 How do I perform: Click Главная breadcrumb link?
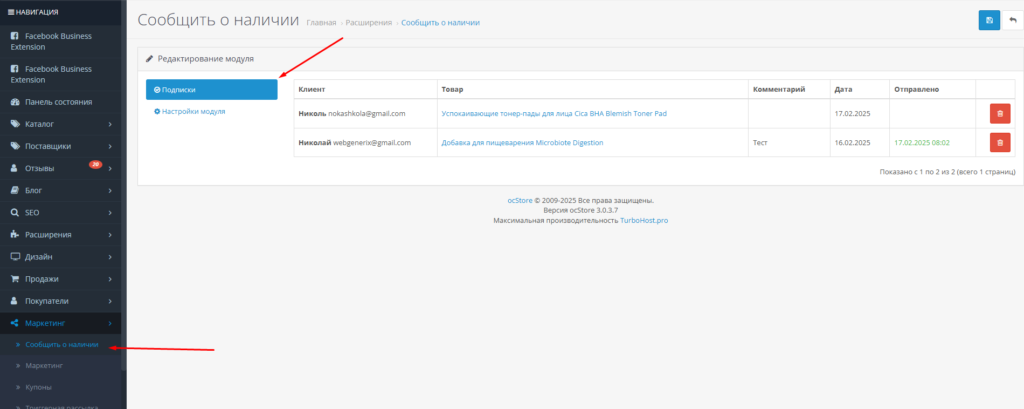pos(321,22)
